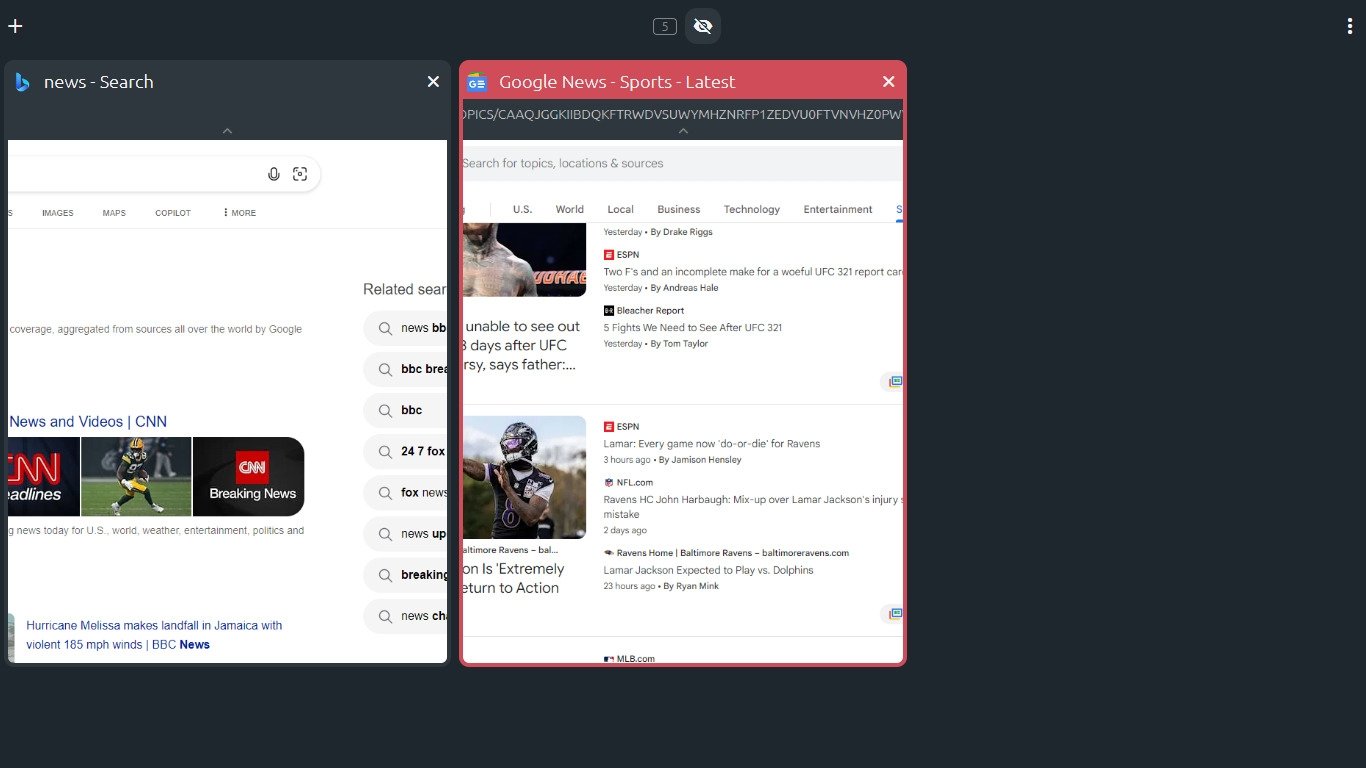Expand the Bing More menu
Image resolution: width=1366 pixels, height=768 pixels.
point(239,213)
